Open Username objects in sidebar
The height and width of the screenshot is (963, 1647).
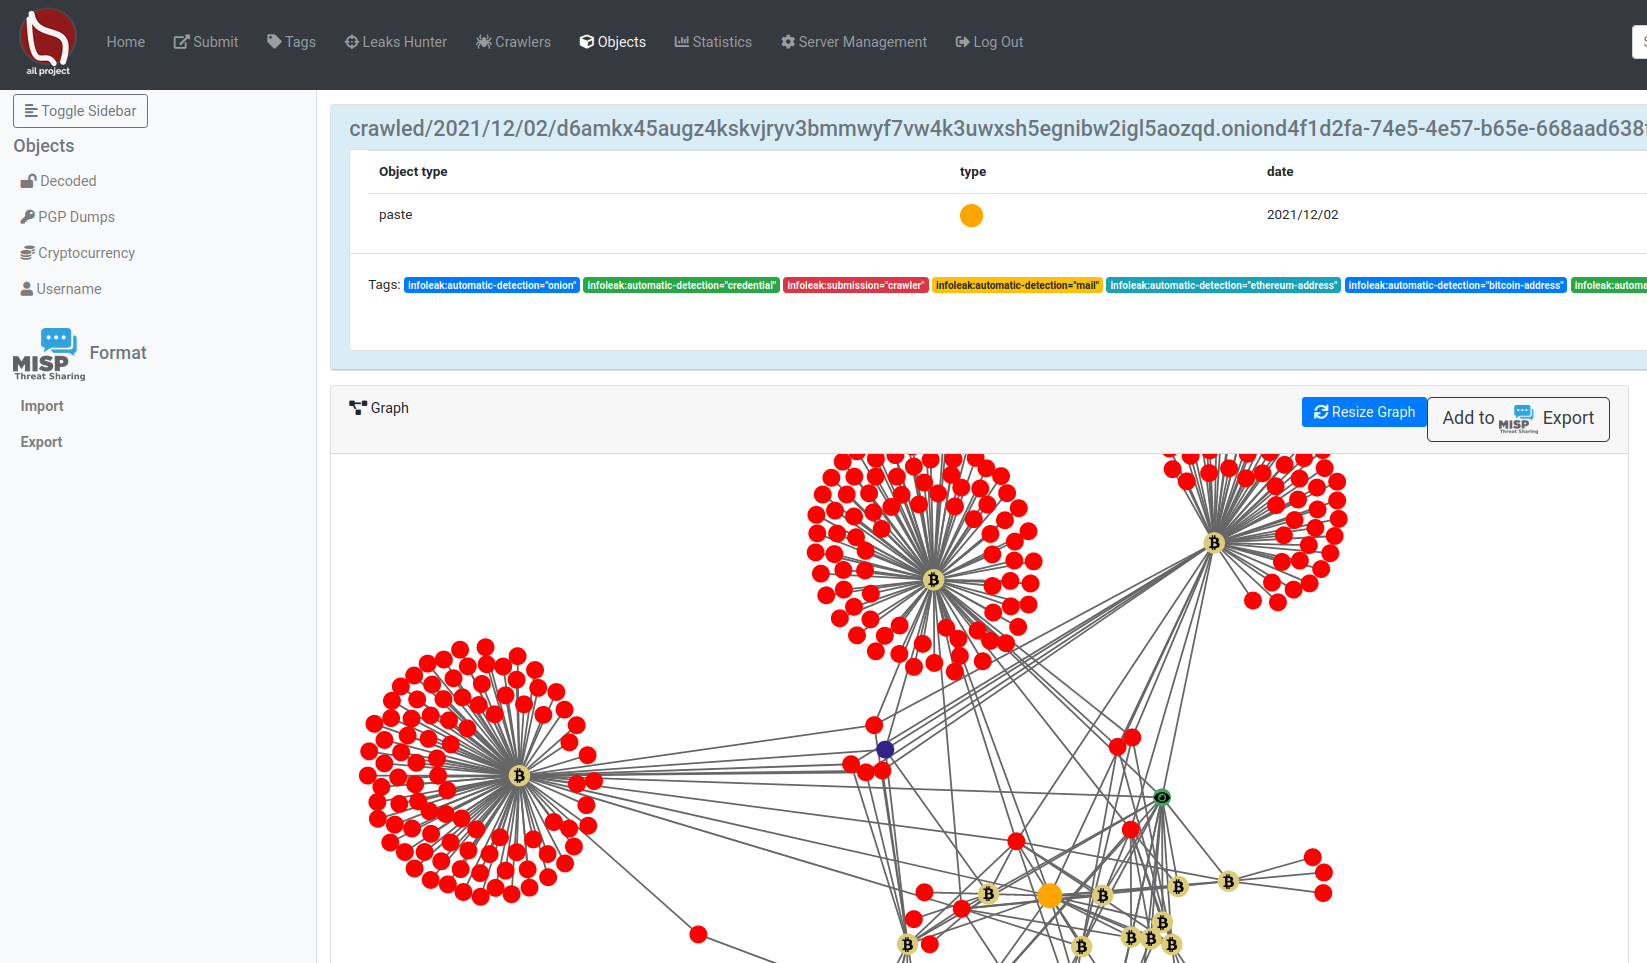[61, 289]
